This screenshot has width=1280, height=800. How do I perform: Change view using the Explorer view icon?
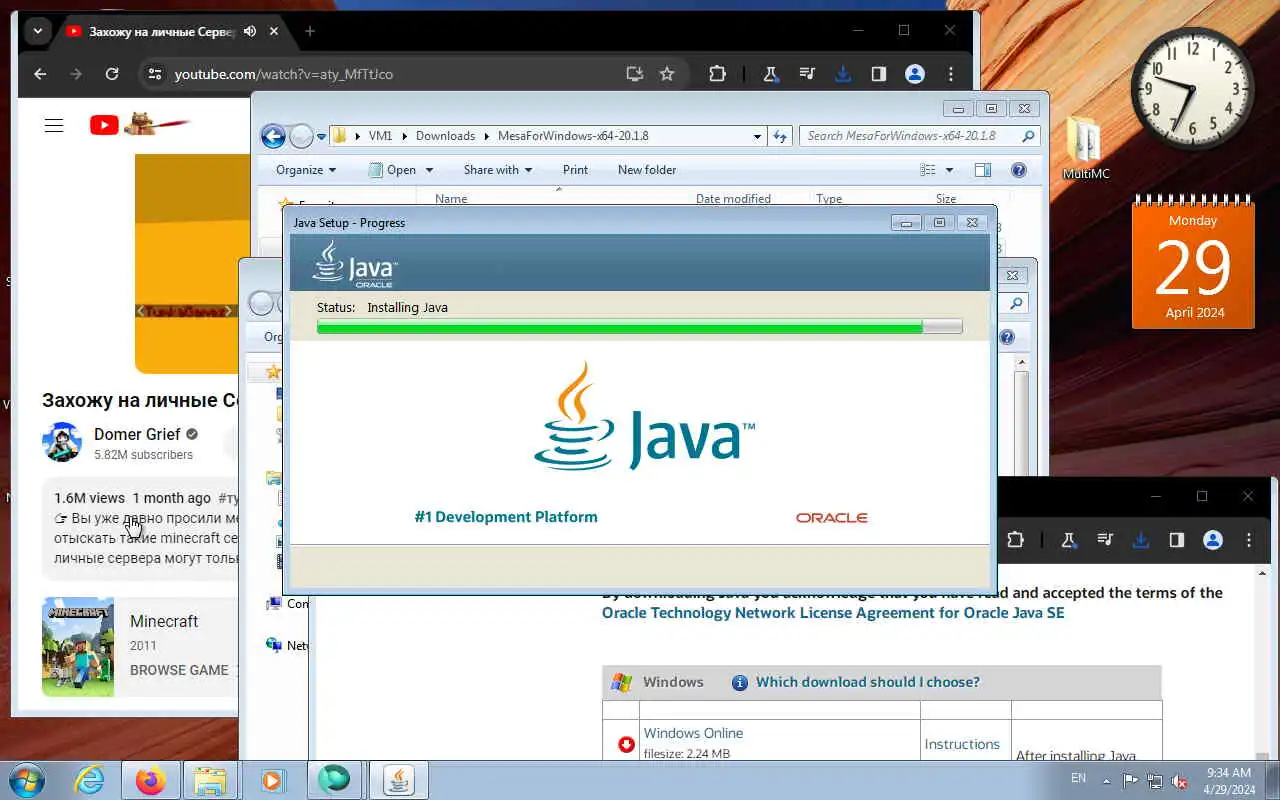pos(928,170)
